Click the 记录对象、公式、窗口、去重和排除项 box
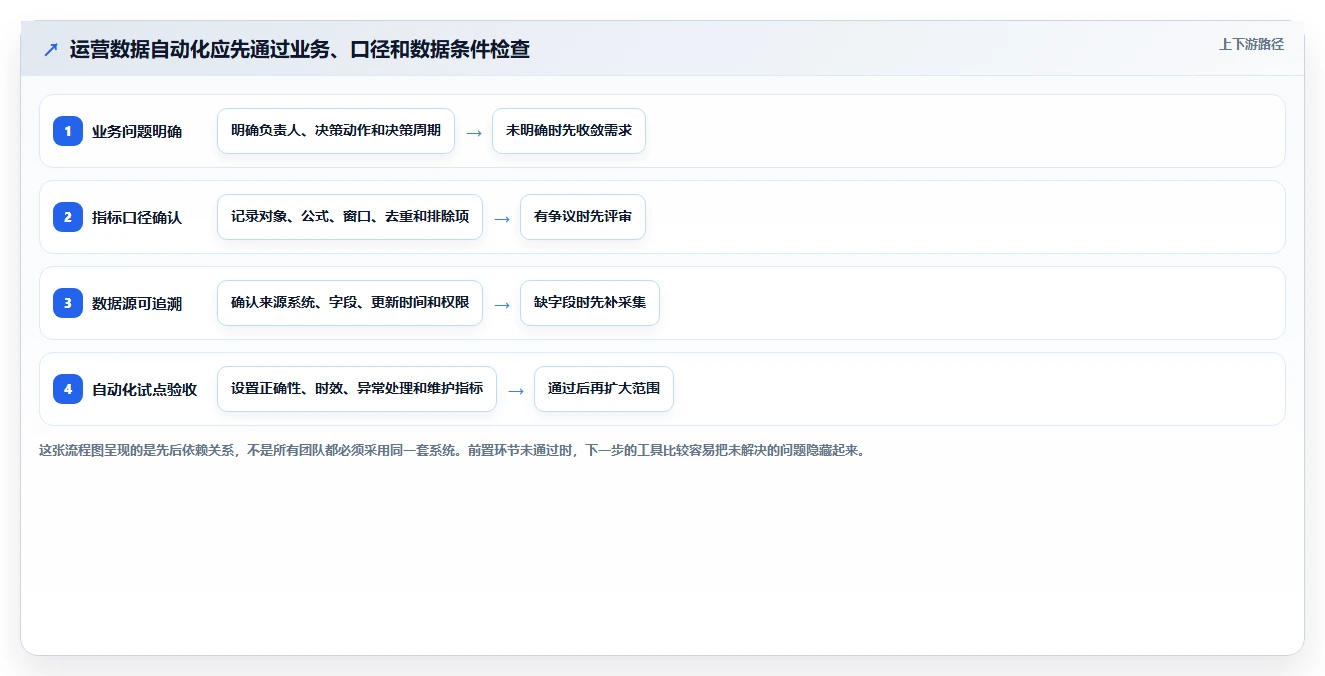Screen dimensions: 1325x676 pyautogui.click(x=350, y=217)
